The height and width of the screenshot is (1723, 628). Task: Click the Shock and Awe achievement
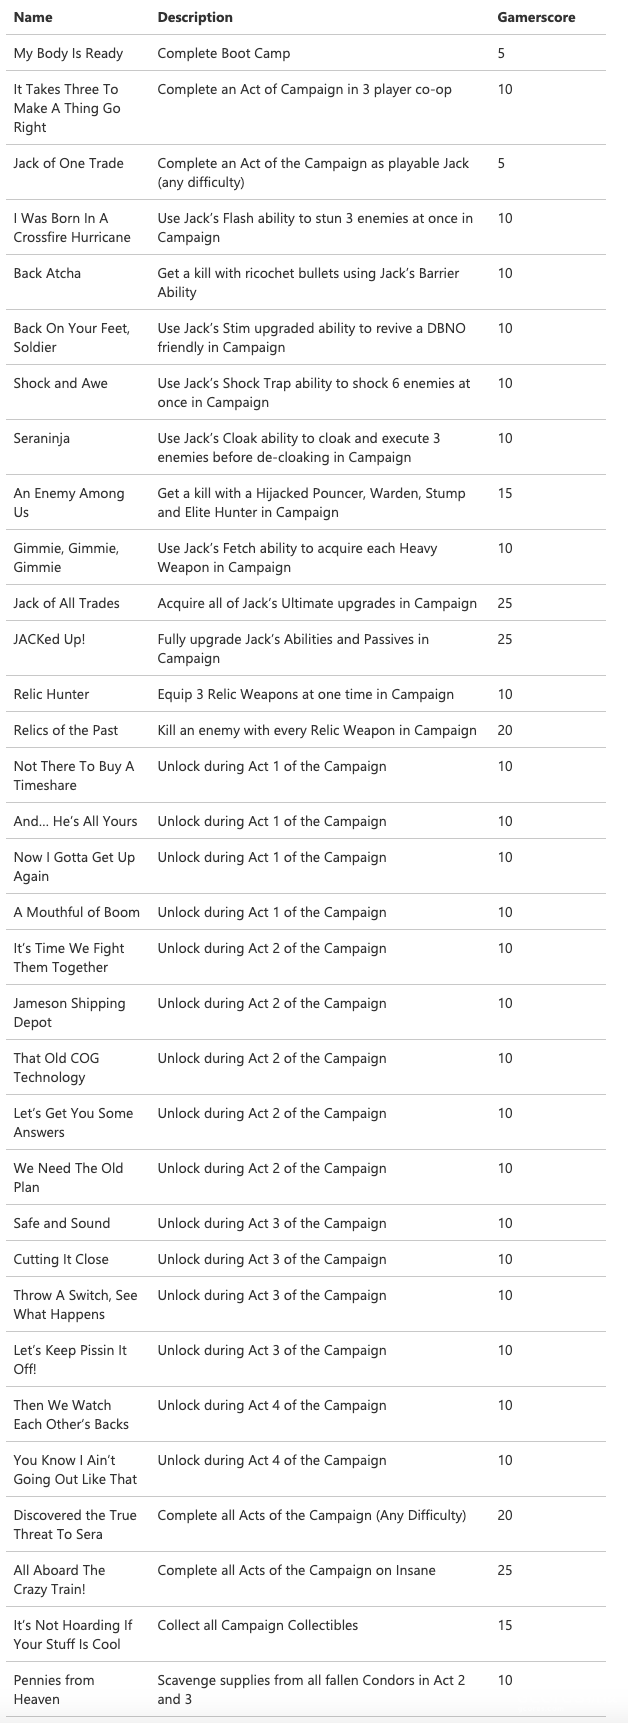coord(60,383)
